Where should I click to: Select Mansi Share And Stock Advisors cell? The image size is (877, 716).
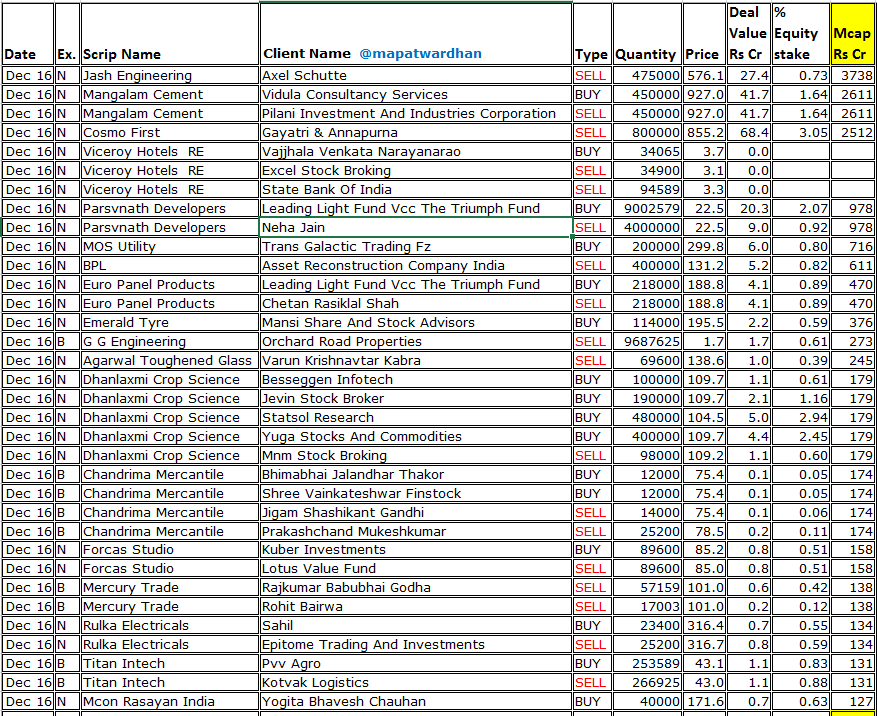[x=416, y=323]
